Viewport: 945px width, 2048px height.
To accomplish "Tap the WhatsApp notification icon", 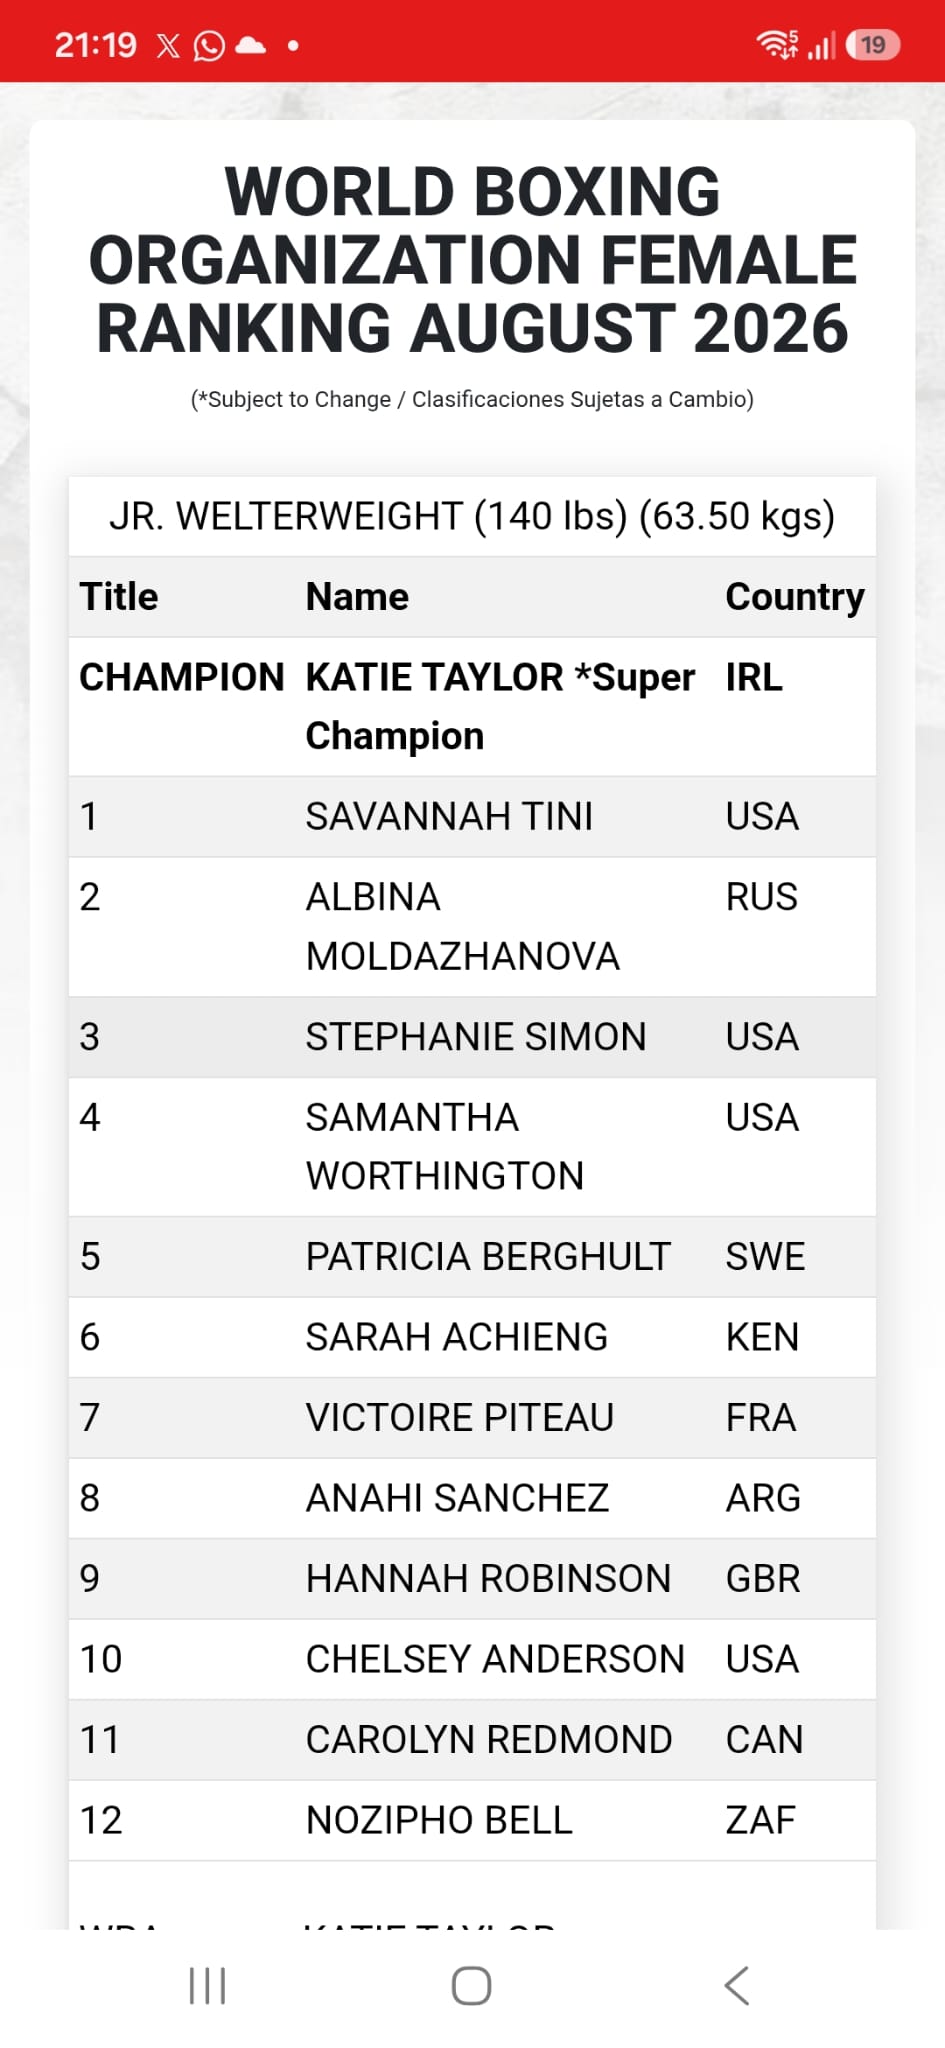I will tap(209, 45).
